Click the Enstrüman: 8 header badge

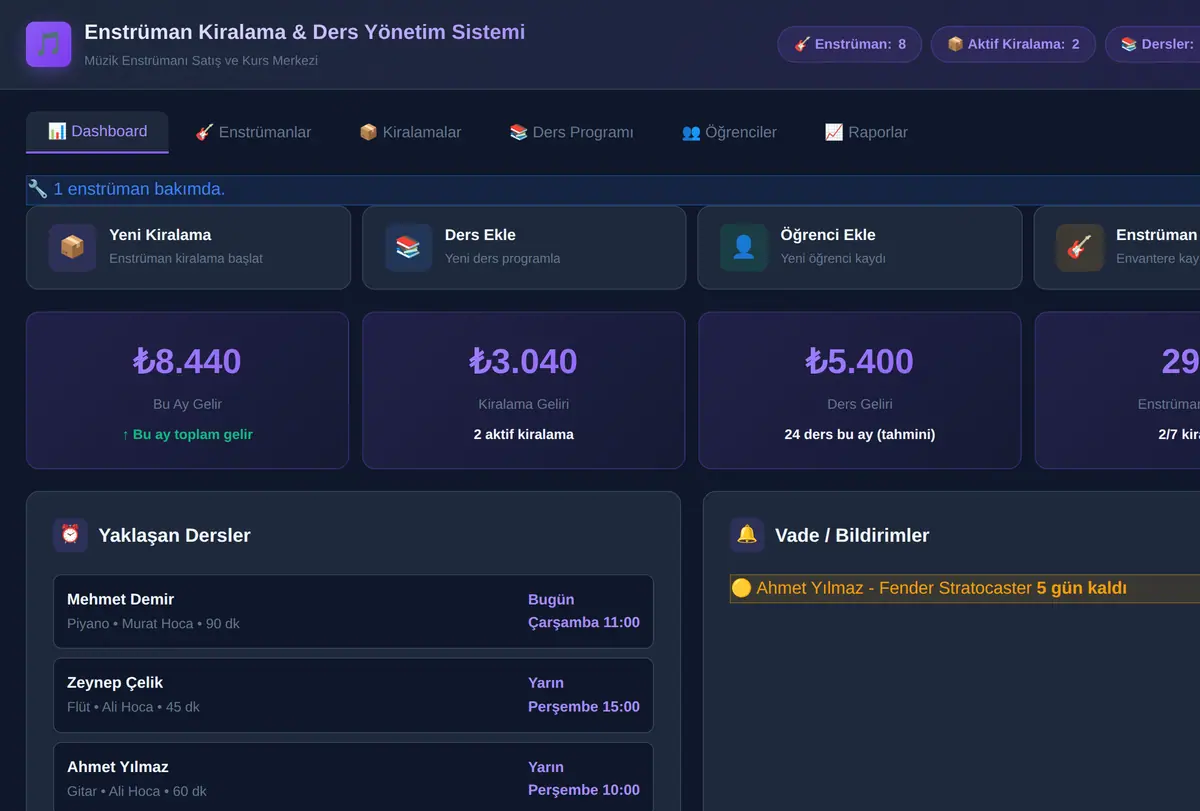tap(850, 44)
